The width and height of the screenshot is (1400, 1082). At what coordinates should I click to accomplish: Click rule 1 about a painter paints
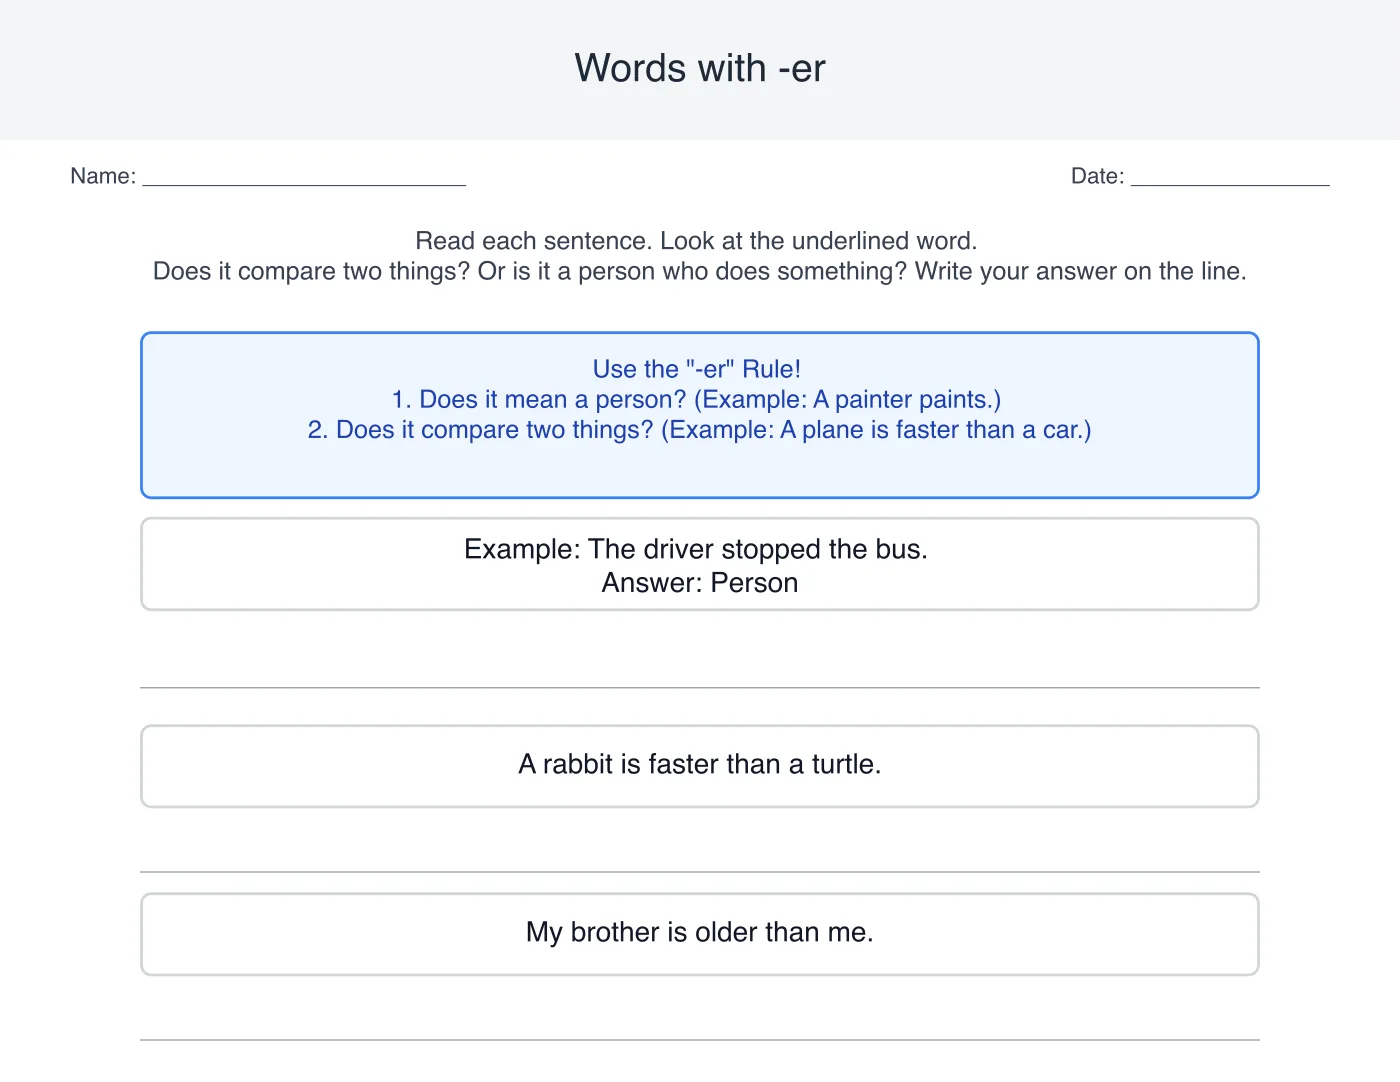[696, 399]
